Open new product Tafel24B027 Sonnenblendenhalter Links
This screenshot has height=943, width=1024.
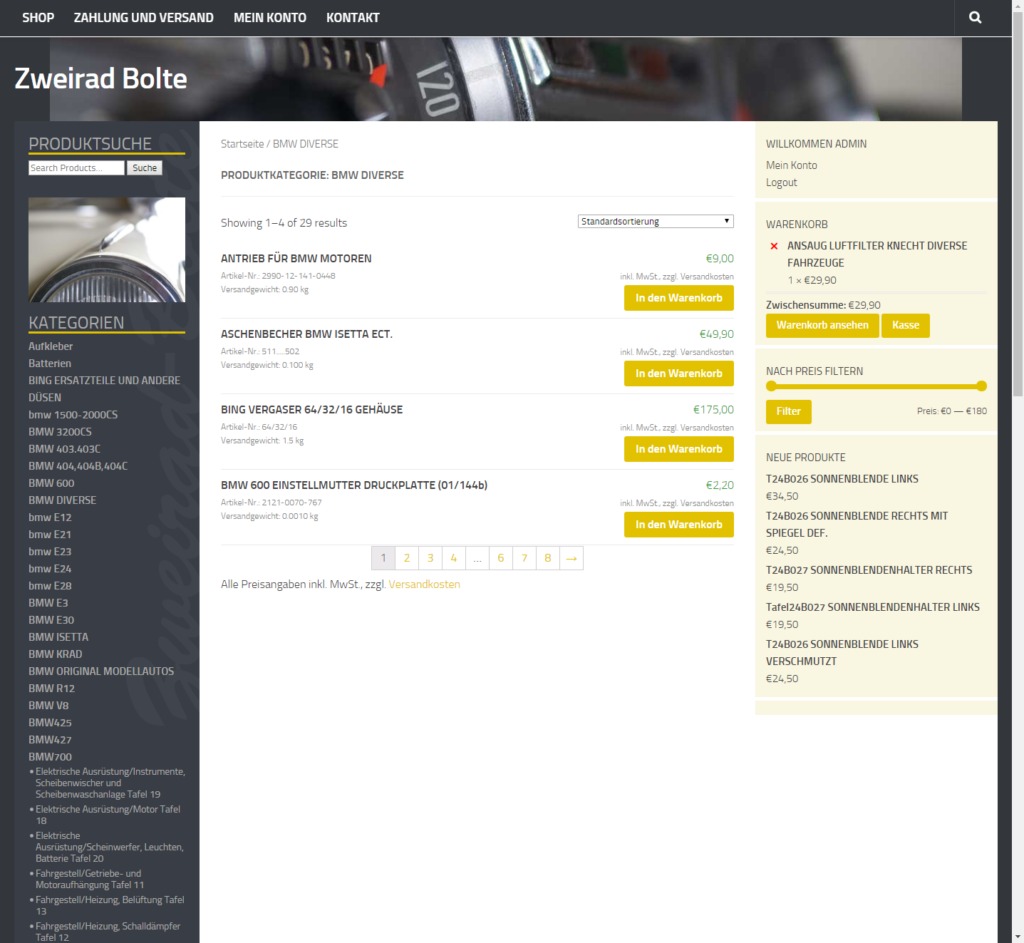(x=872, y=607)
